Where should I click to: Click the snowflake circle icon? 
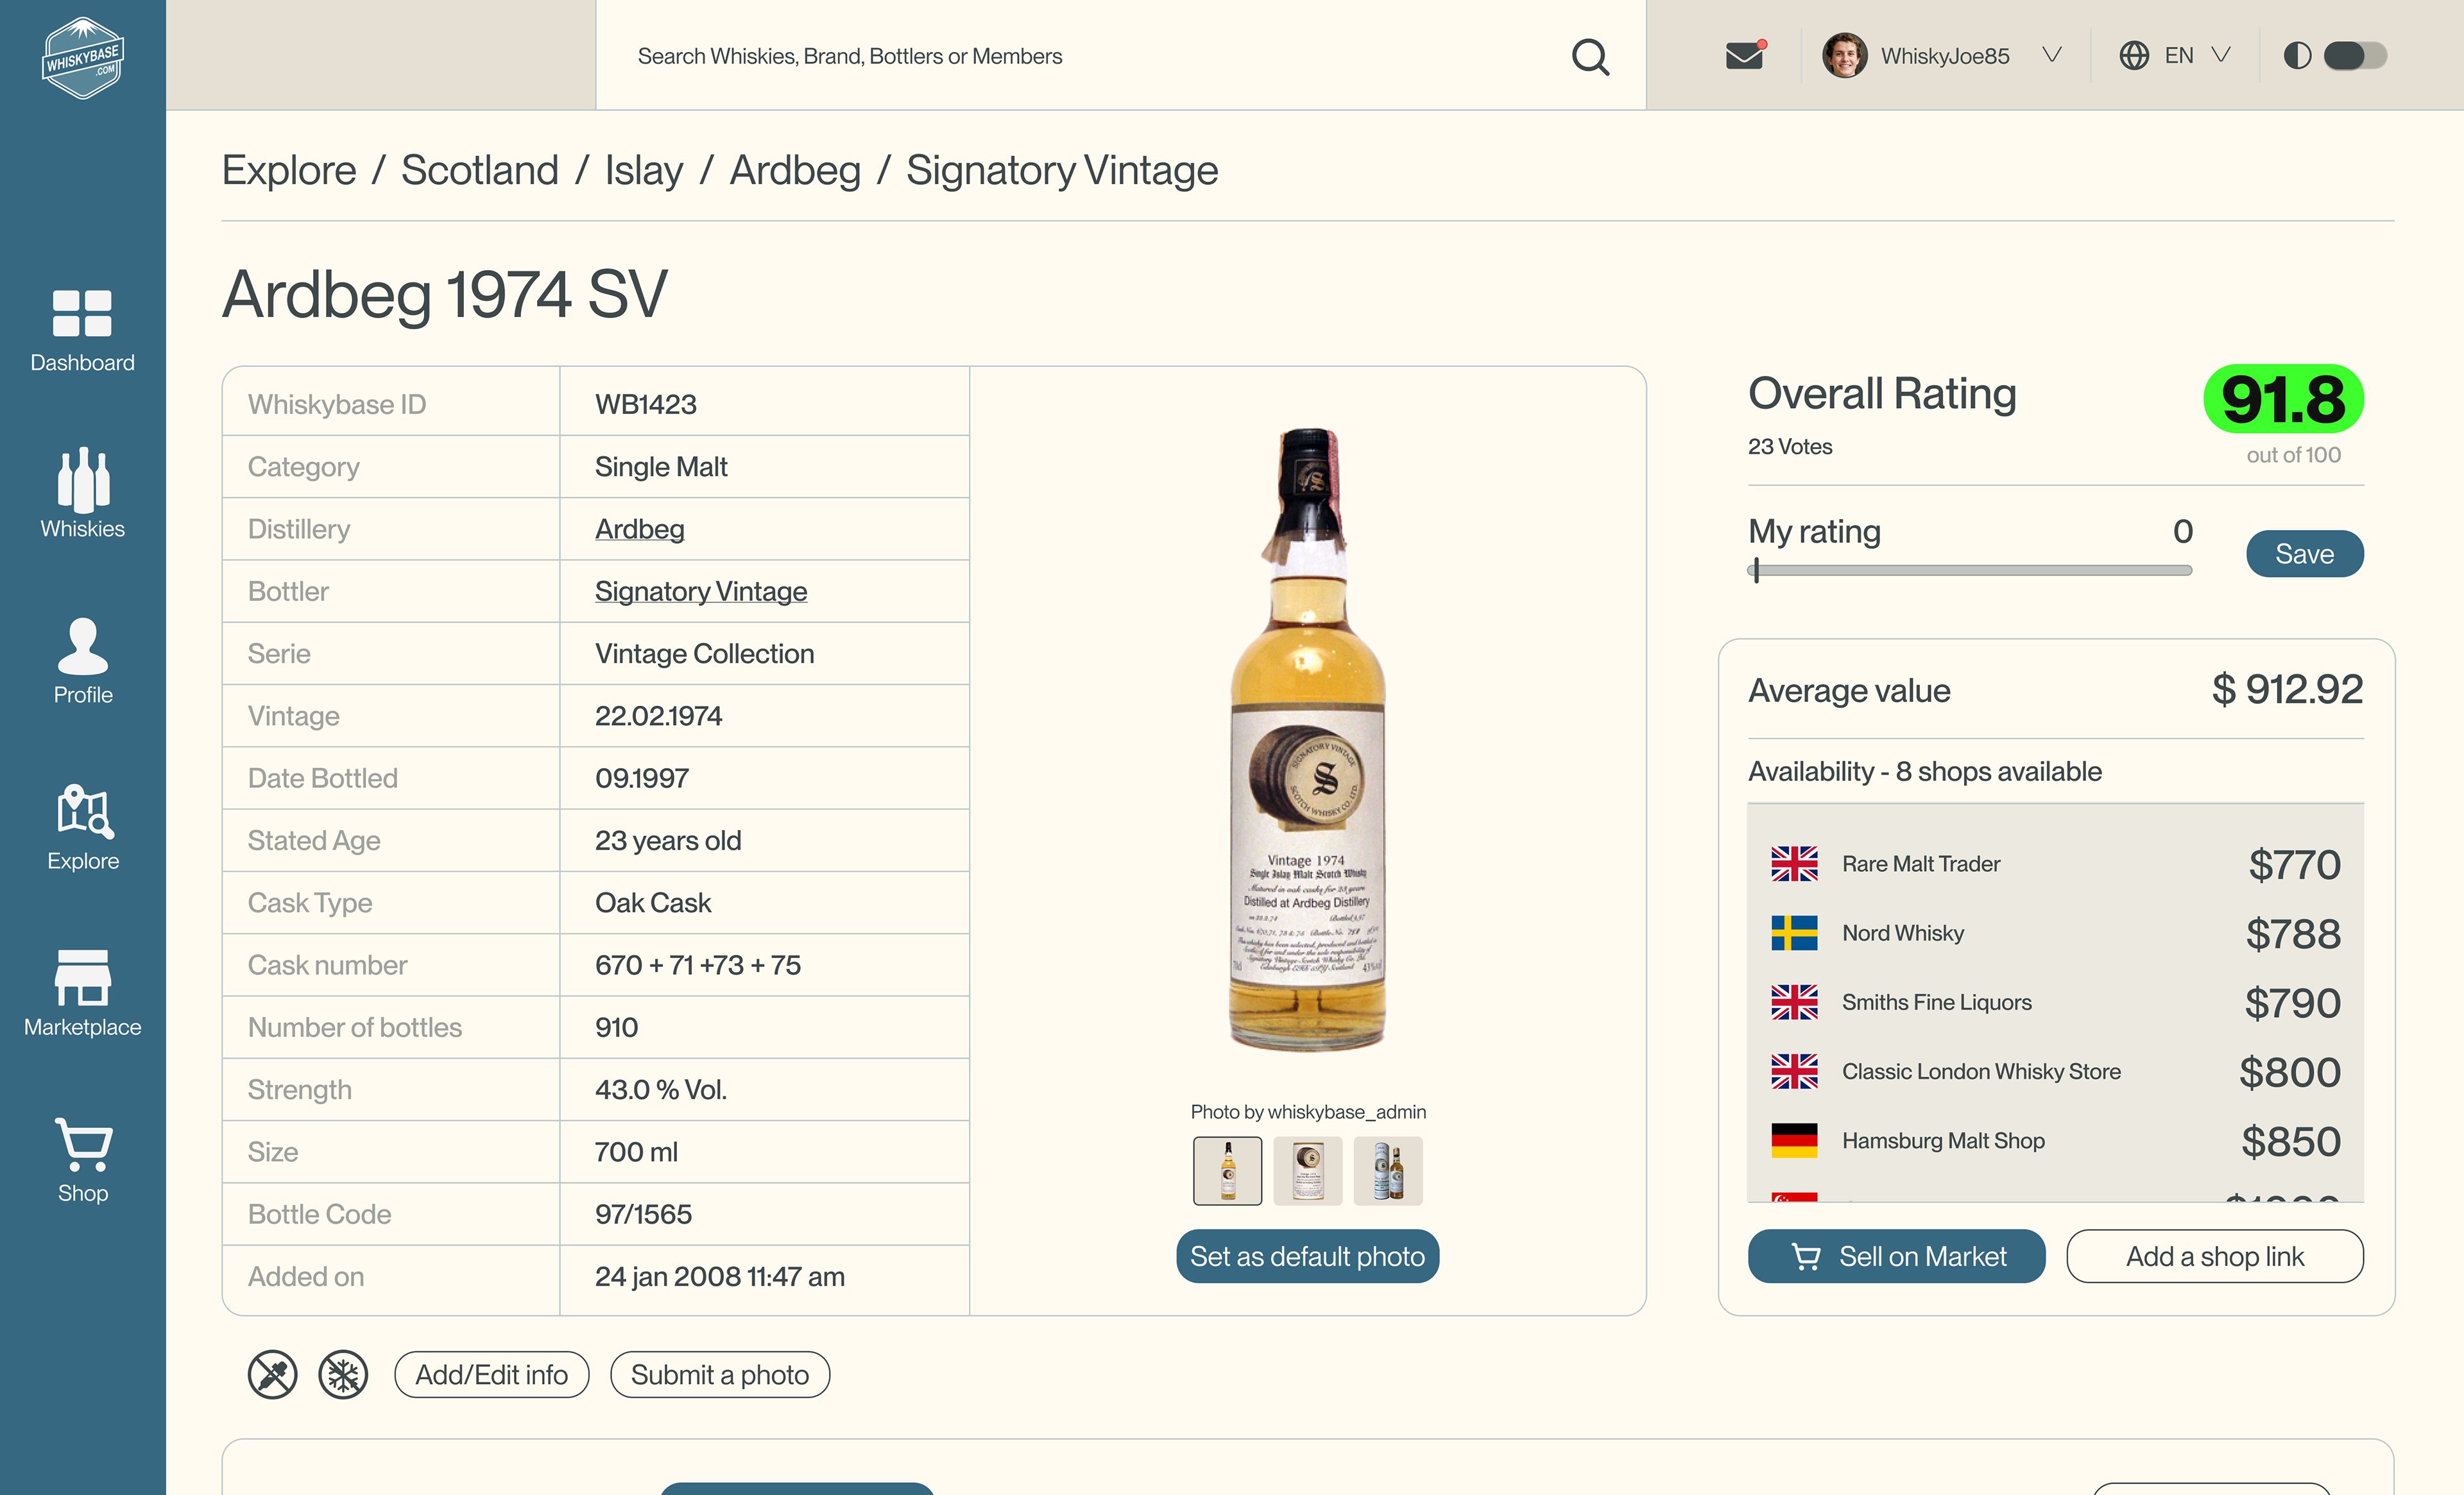(343, 1374)
